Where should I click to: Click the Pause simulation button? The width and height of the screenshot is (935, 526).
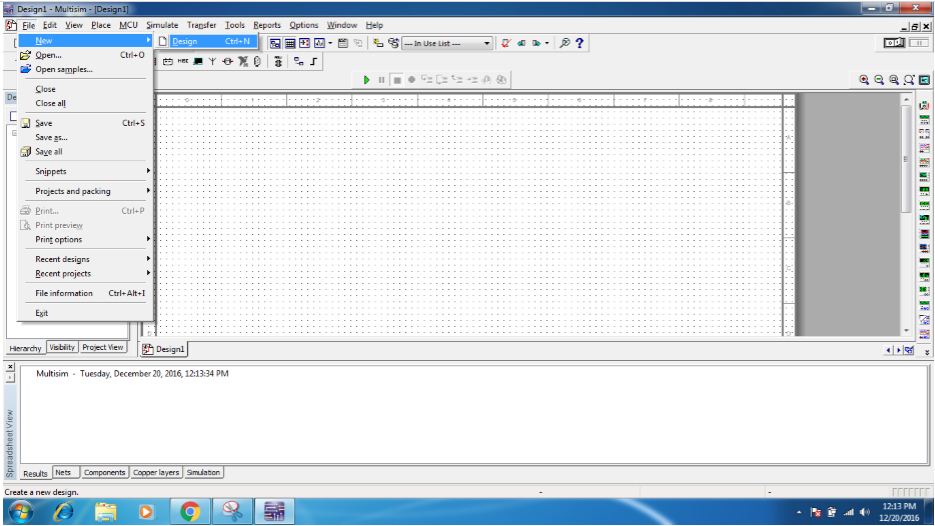click(x=382, y=79)
